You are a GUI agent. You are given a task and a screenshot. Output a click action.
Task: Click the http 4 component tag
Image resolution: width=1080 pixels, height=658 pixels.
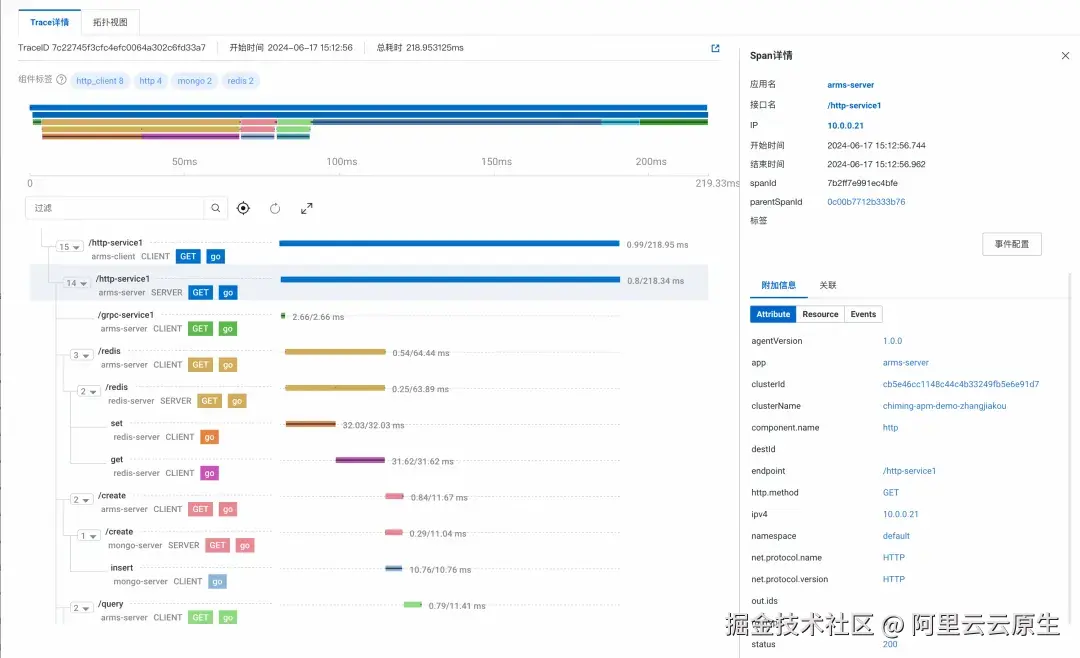(x=150, y=81)
